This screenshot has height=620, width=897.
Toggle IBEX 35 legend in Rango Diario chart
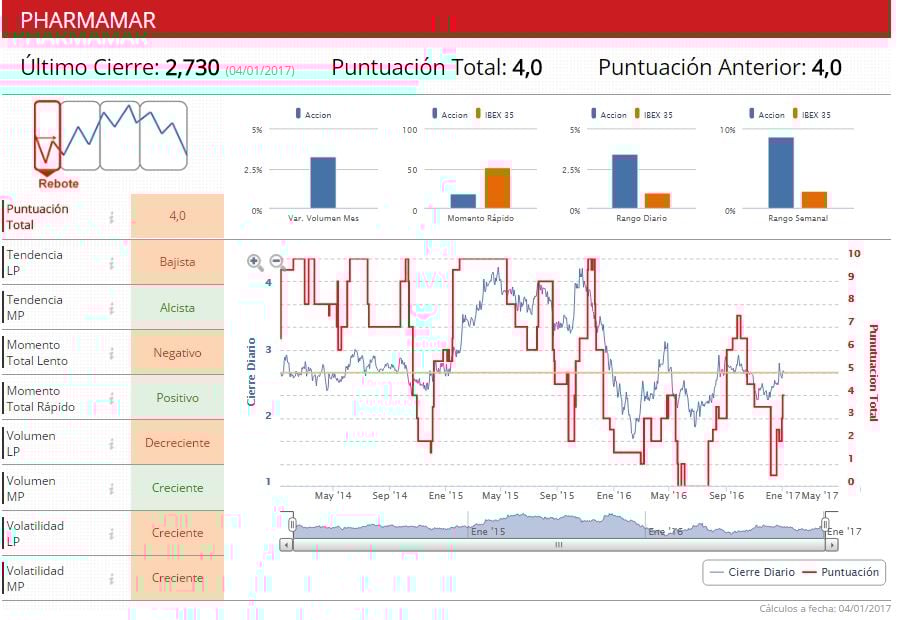point(654,114)
